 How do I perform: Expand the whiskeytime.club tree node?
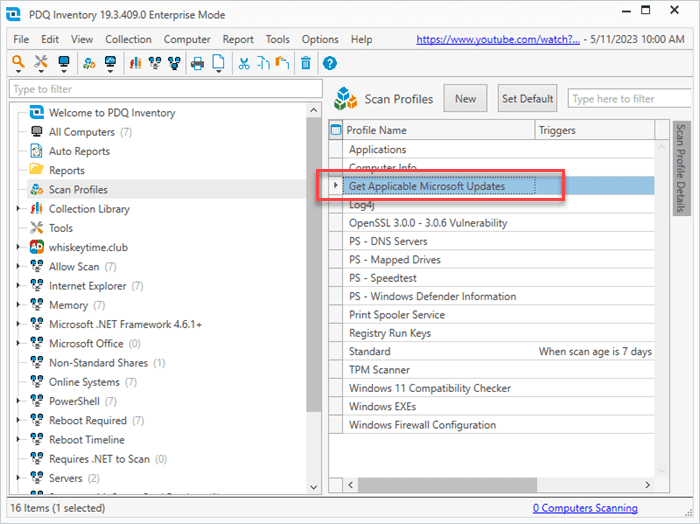pos(18,247)
